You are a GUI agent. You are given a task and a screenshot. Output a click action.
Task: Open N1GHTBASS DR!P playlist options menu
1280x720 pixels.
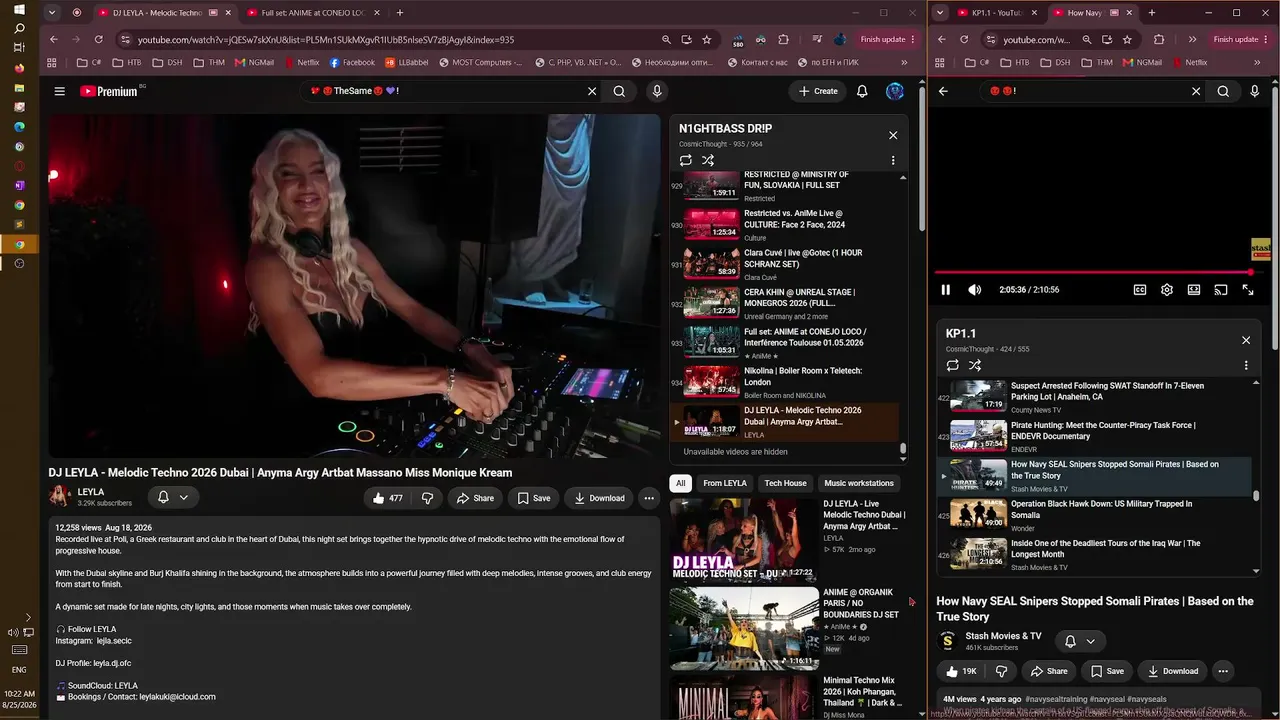click(x=893, y=160)
